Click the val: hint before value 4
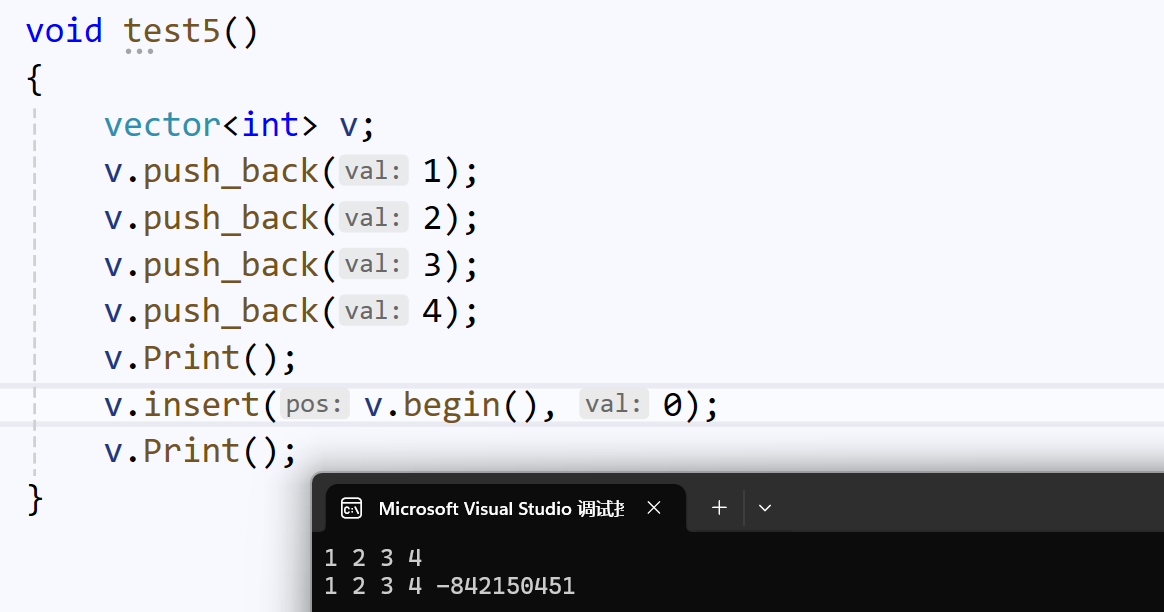This screenshot has width=1164, height=612. pyautogui.click(x=373, y=311)
